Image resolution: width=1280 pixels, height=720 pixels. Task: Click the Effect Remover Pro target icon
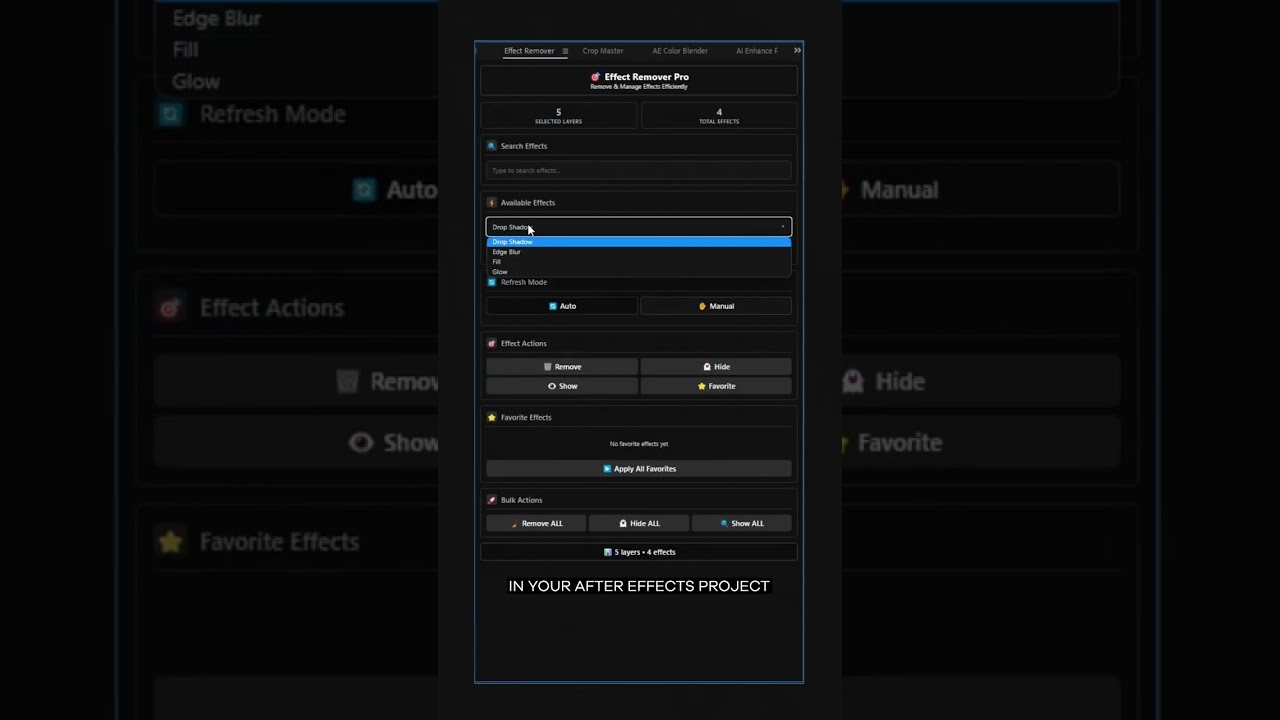(595, 77)
